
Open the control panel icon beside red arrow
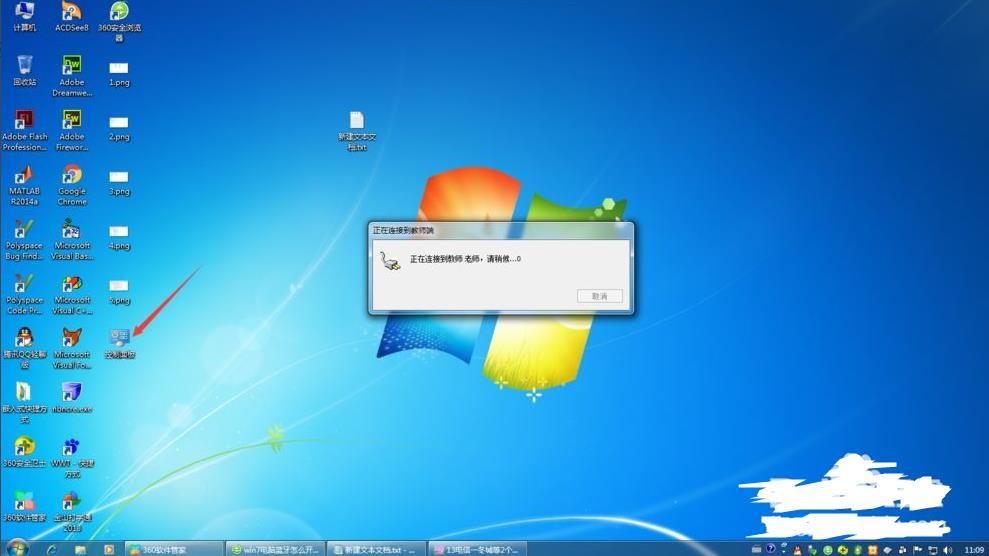[x=119, y=344]
